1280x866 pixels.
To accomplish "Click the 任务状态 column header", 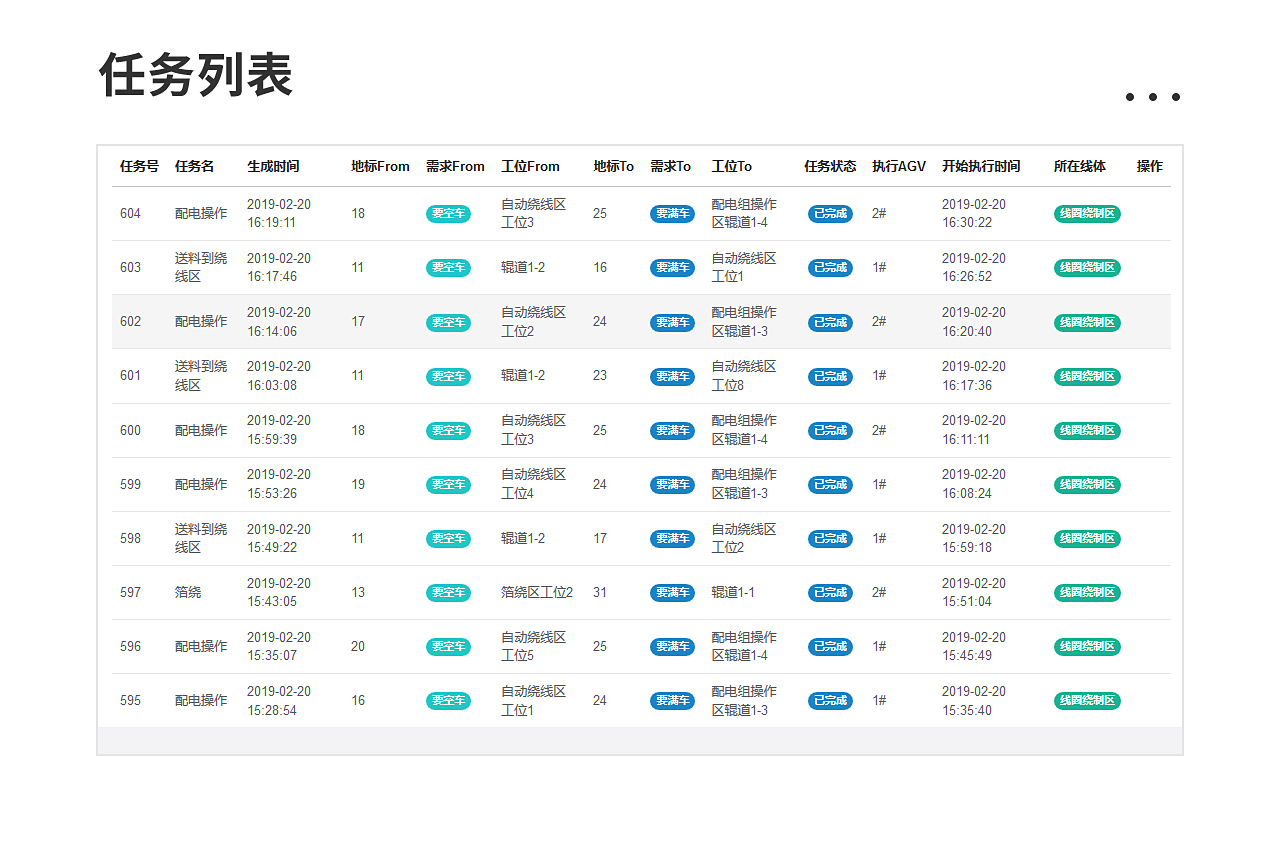I will pos(830,166).
